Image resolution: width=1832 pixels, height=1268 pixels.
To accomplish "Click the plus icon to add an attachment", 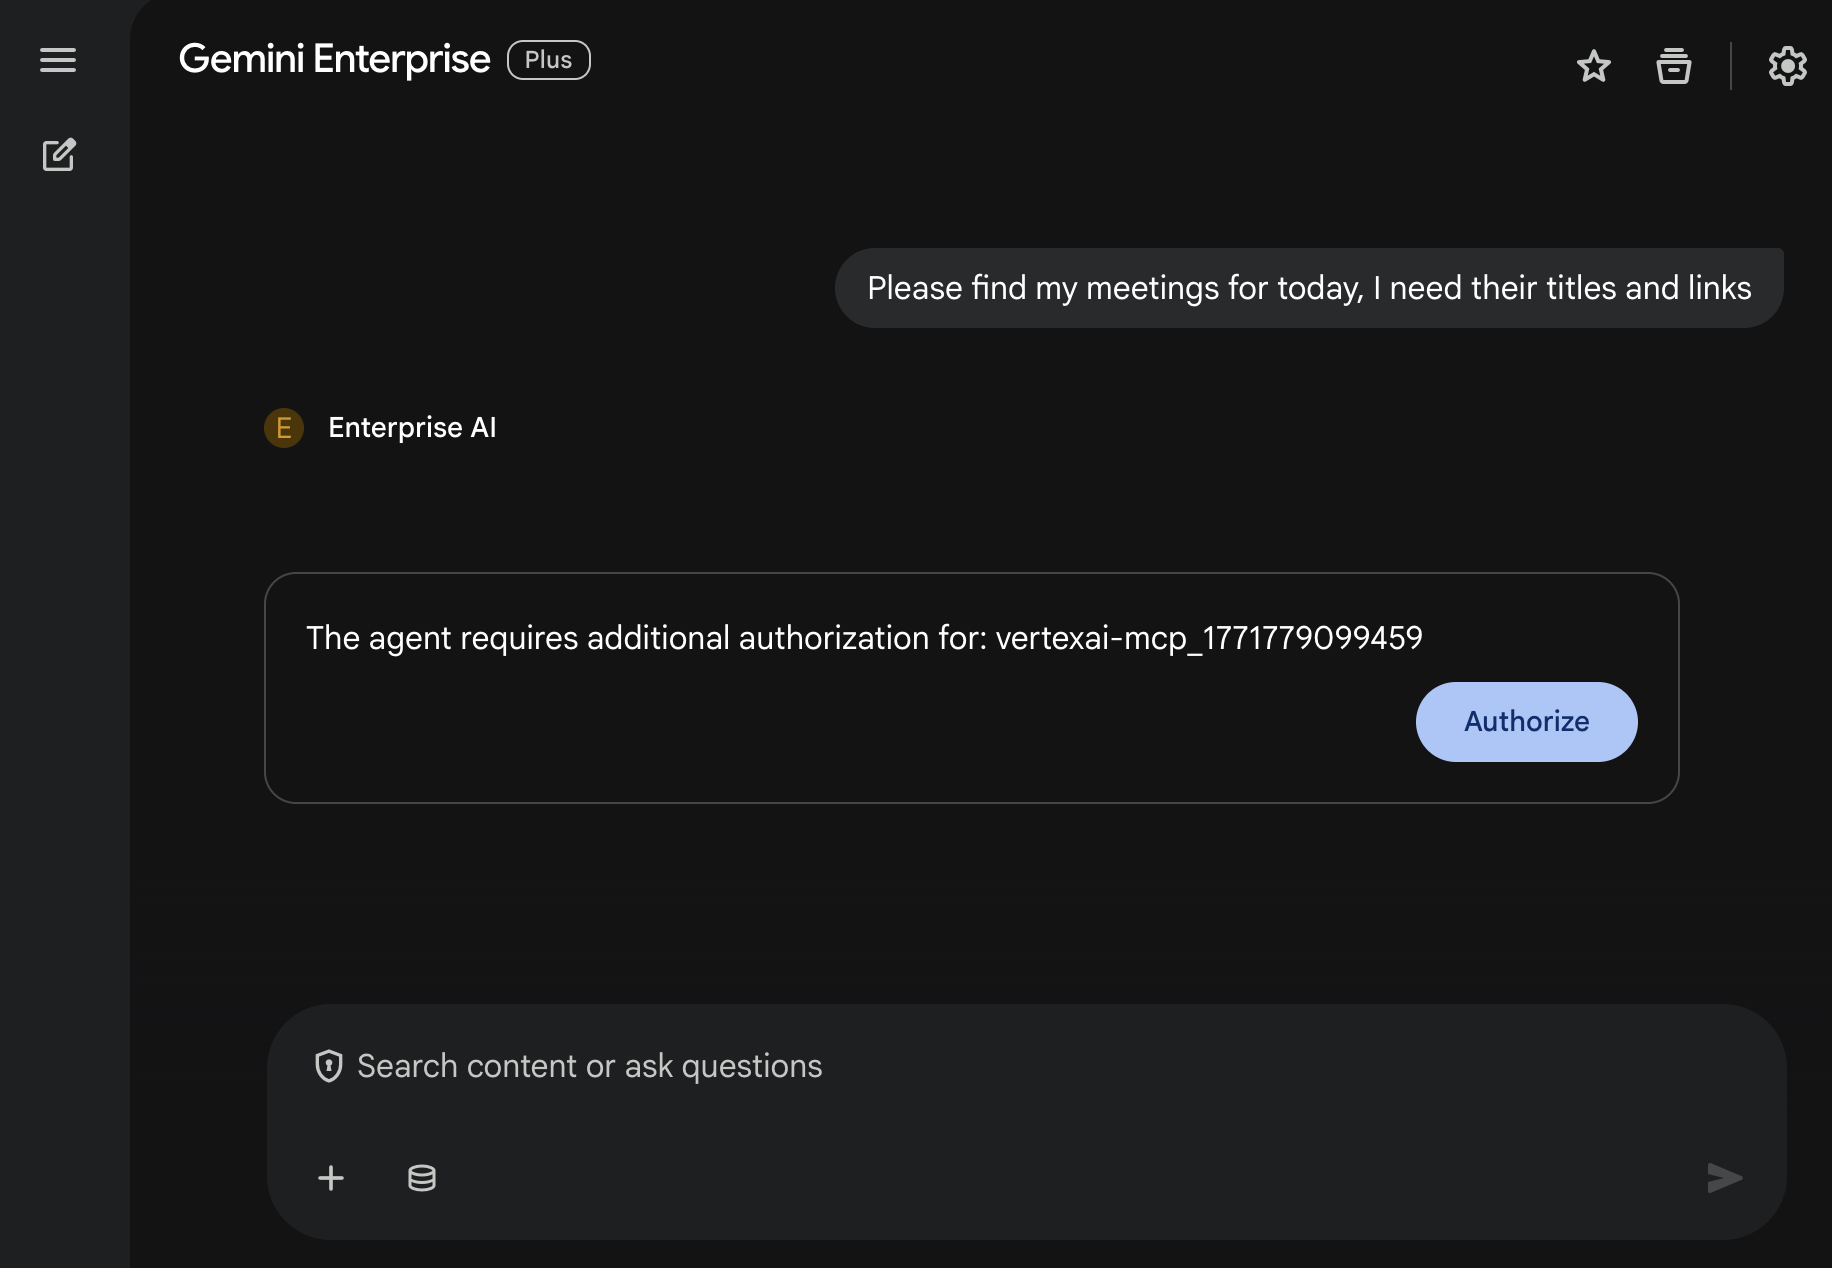I will pos(331,1178).
